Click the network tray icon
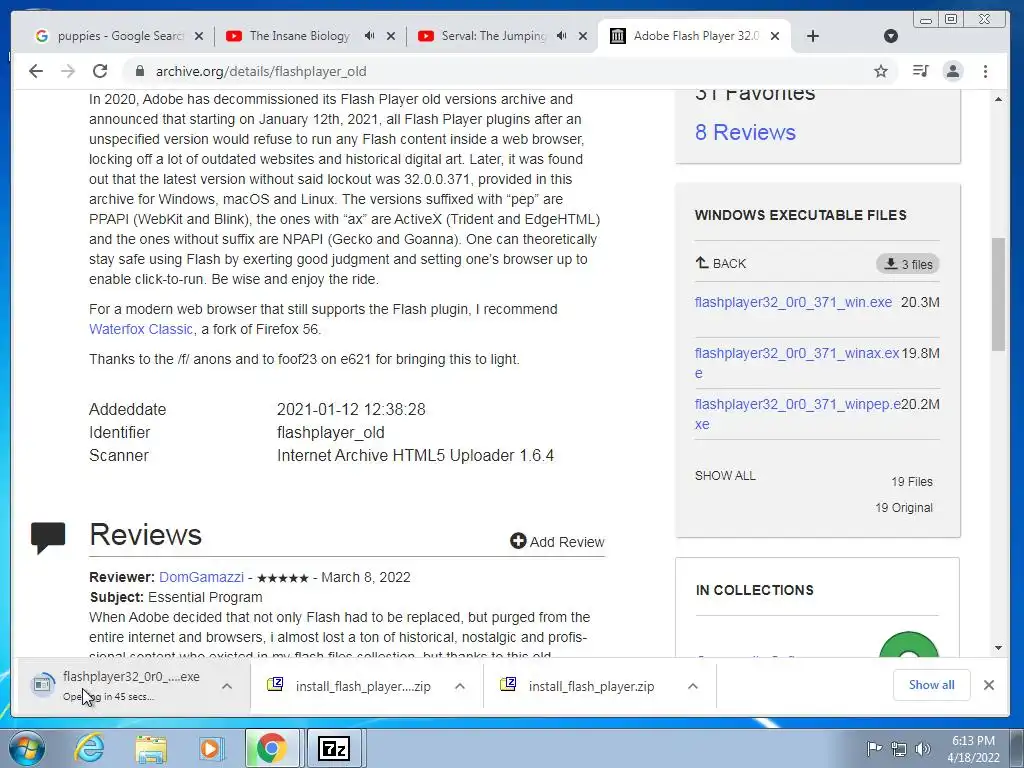Screen dimensions: 1024x768 point(899,748)
